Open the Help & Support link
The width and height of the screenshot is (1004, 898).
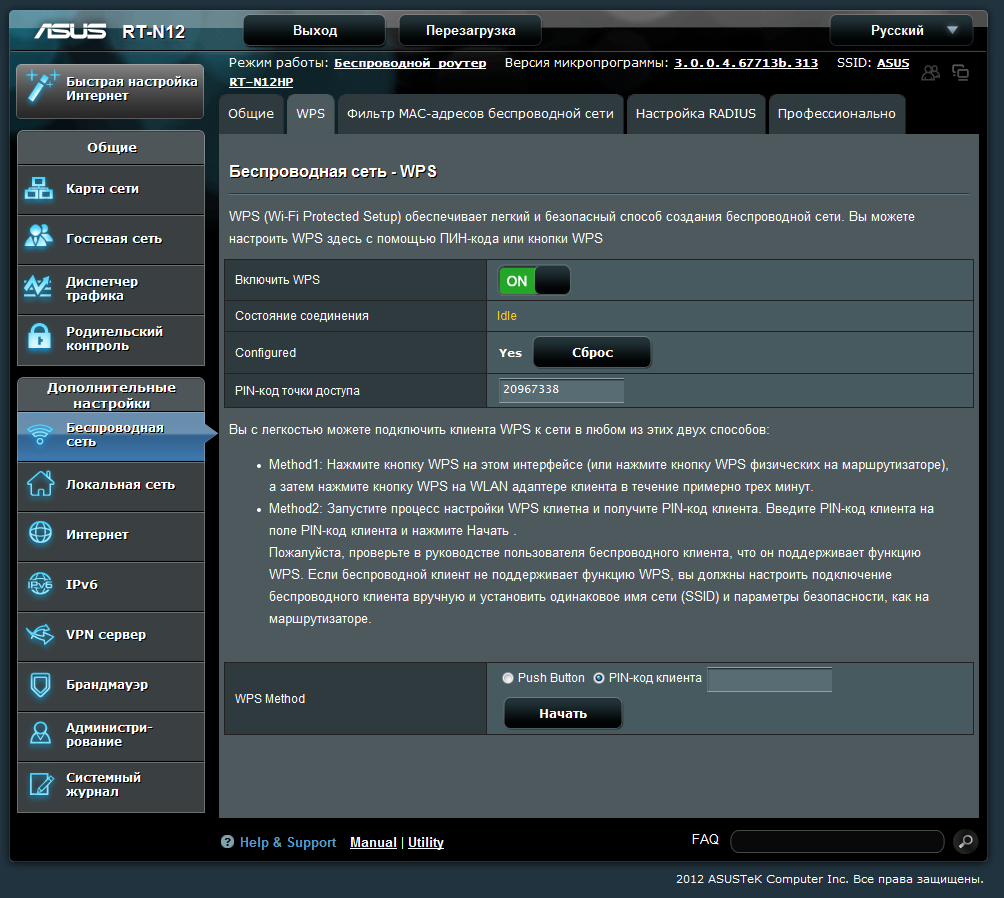(287, 842)
